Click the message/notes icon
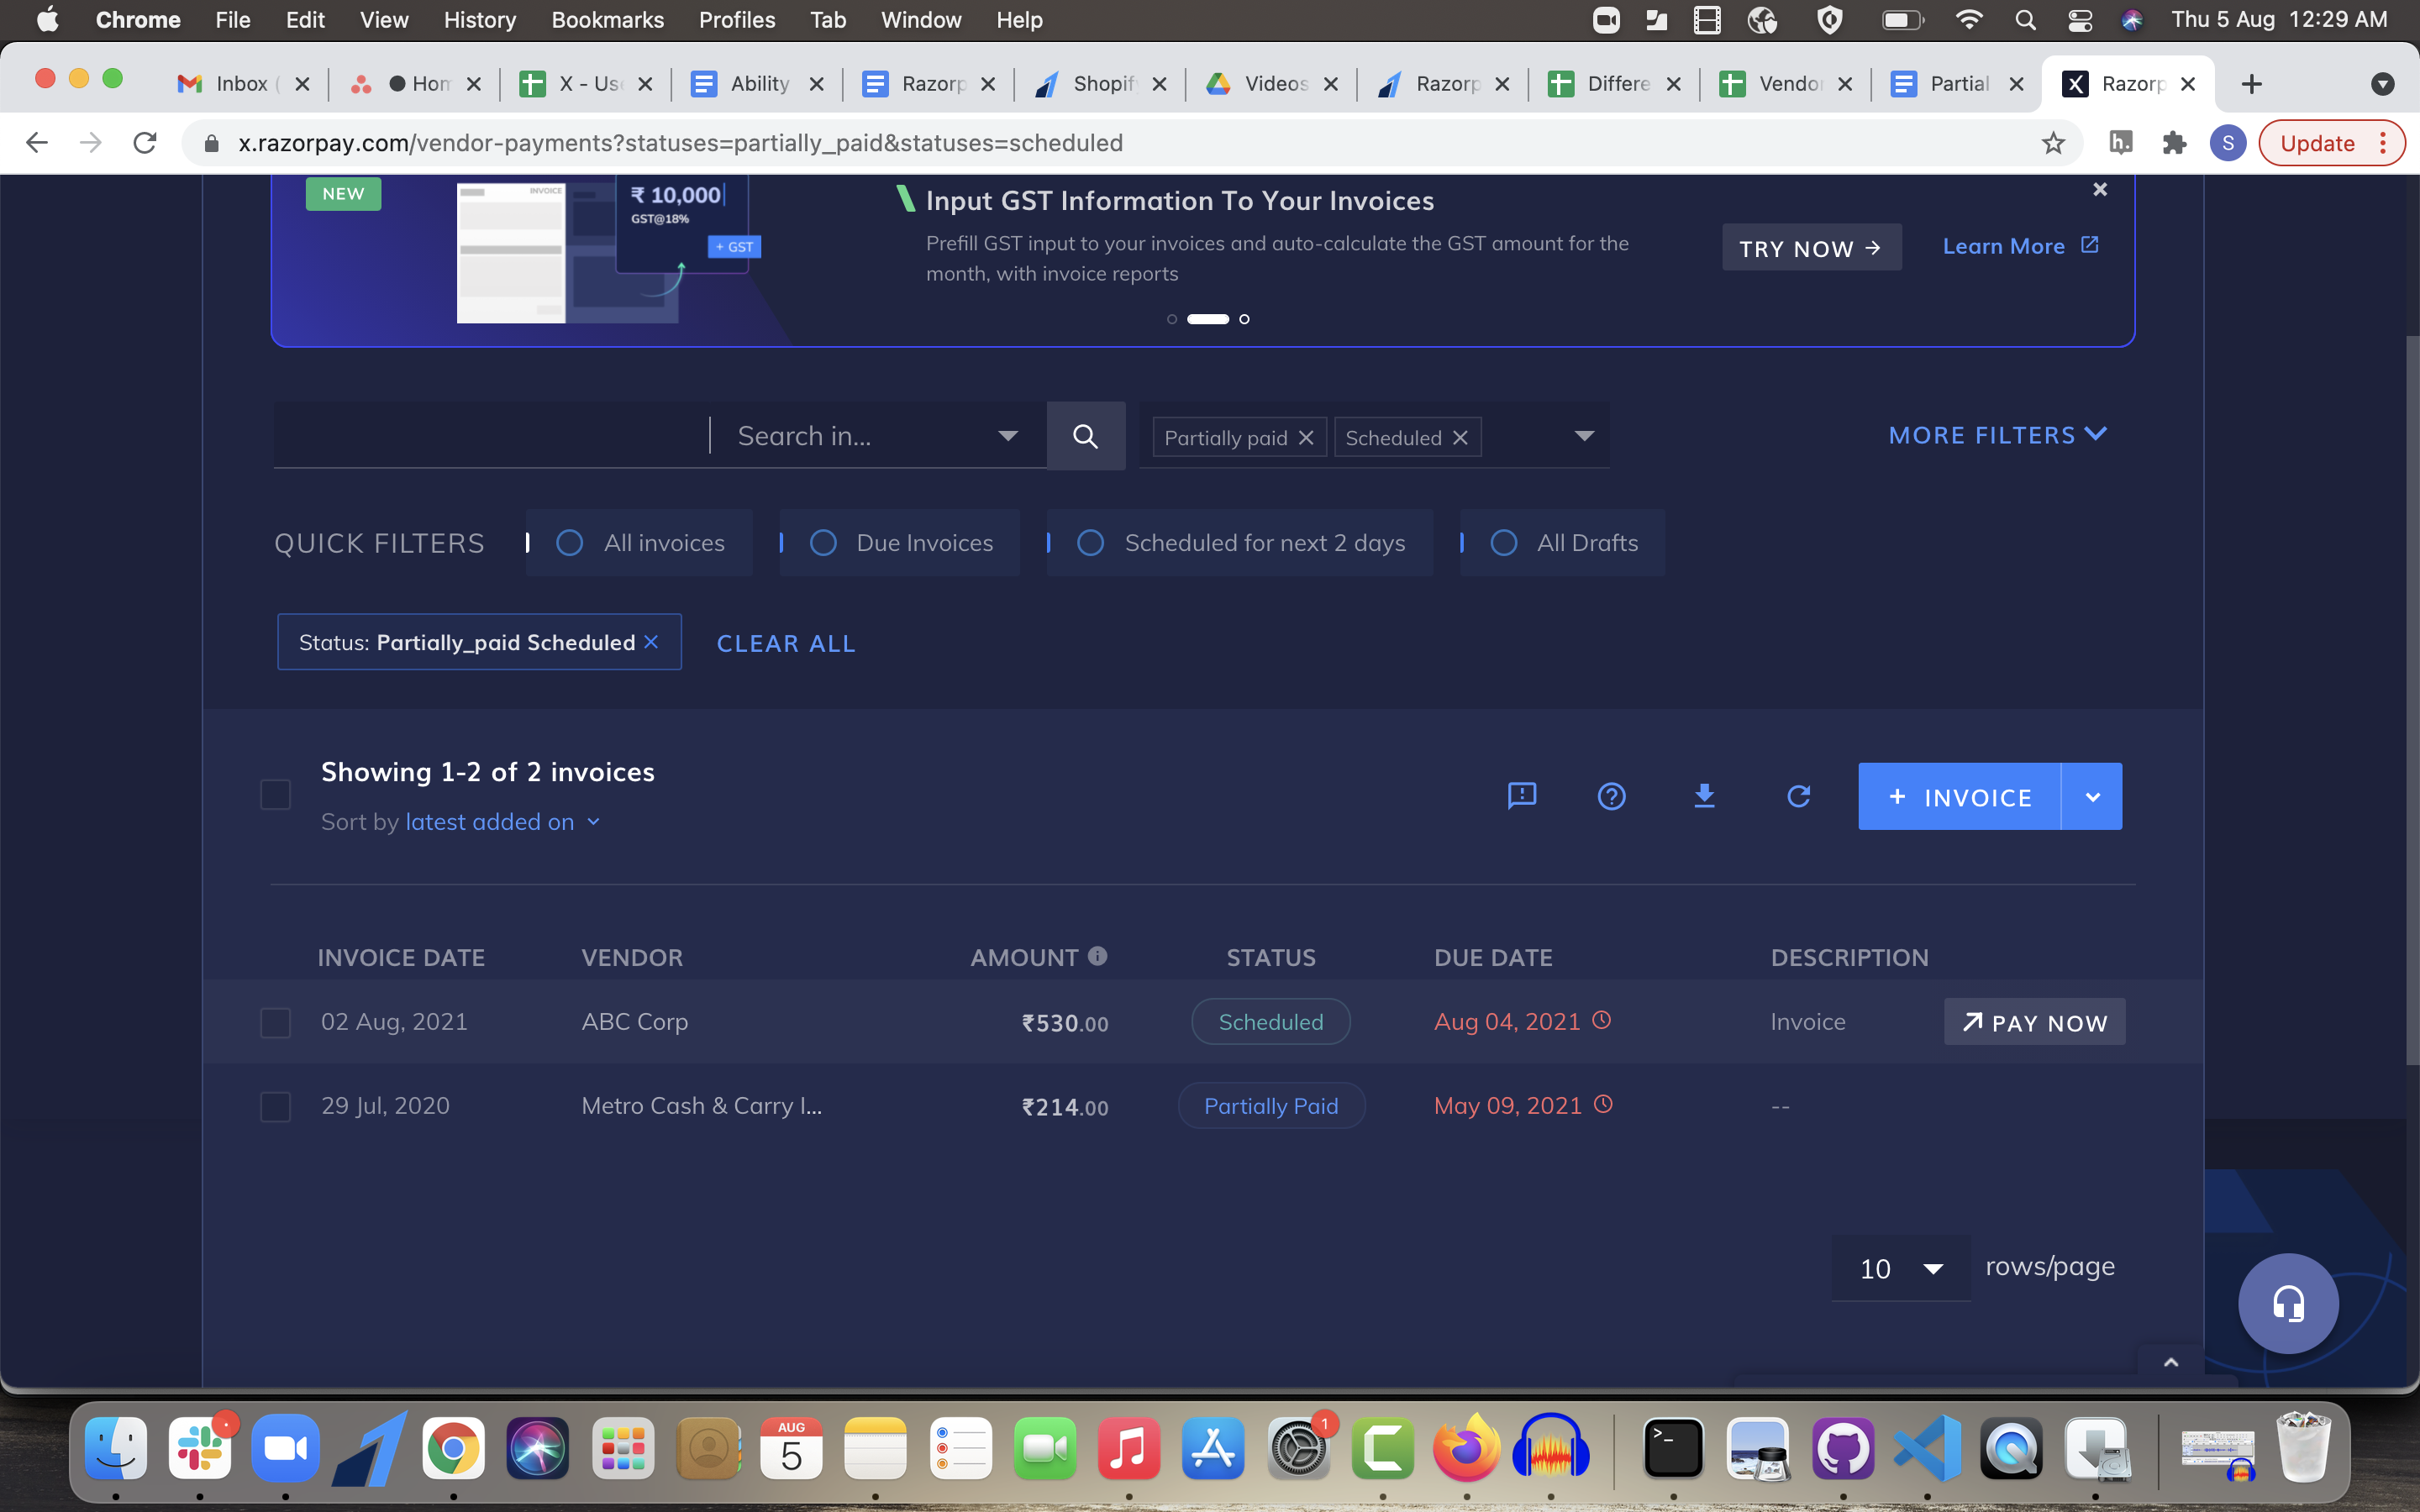Screen dimensions: 2420x1512 point(1521,796)
